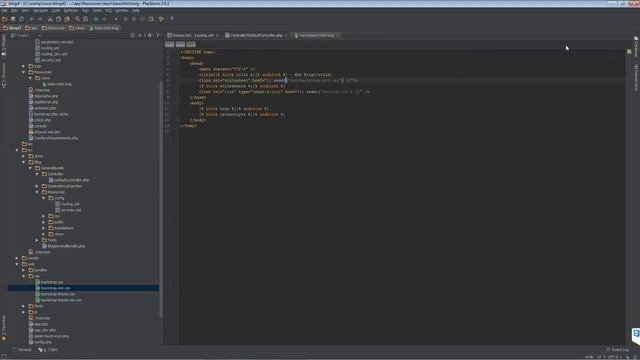Click the Open folder toolbar icon

pos(4,19)
